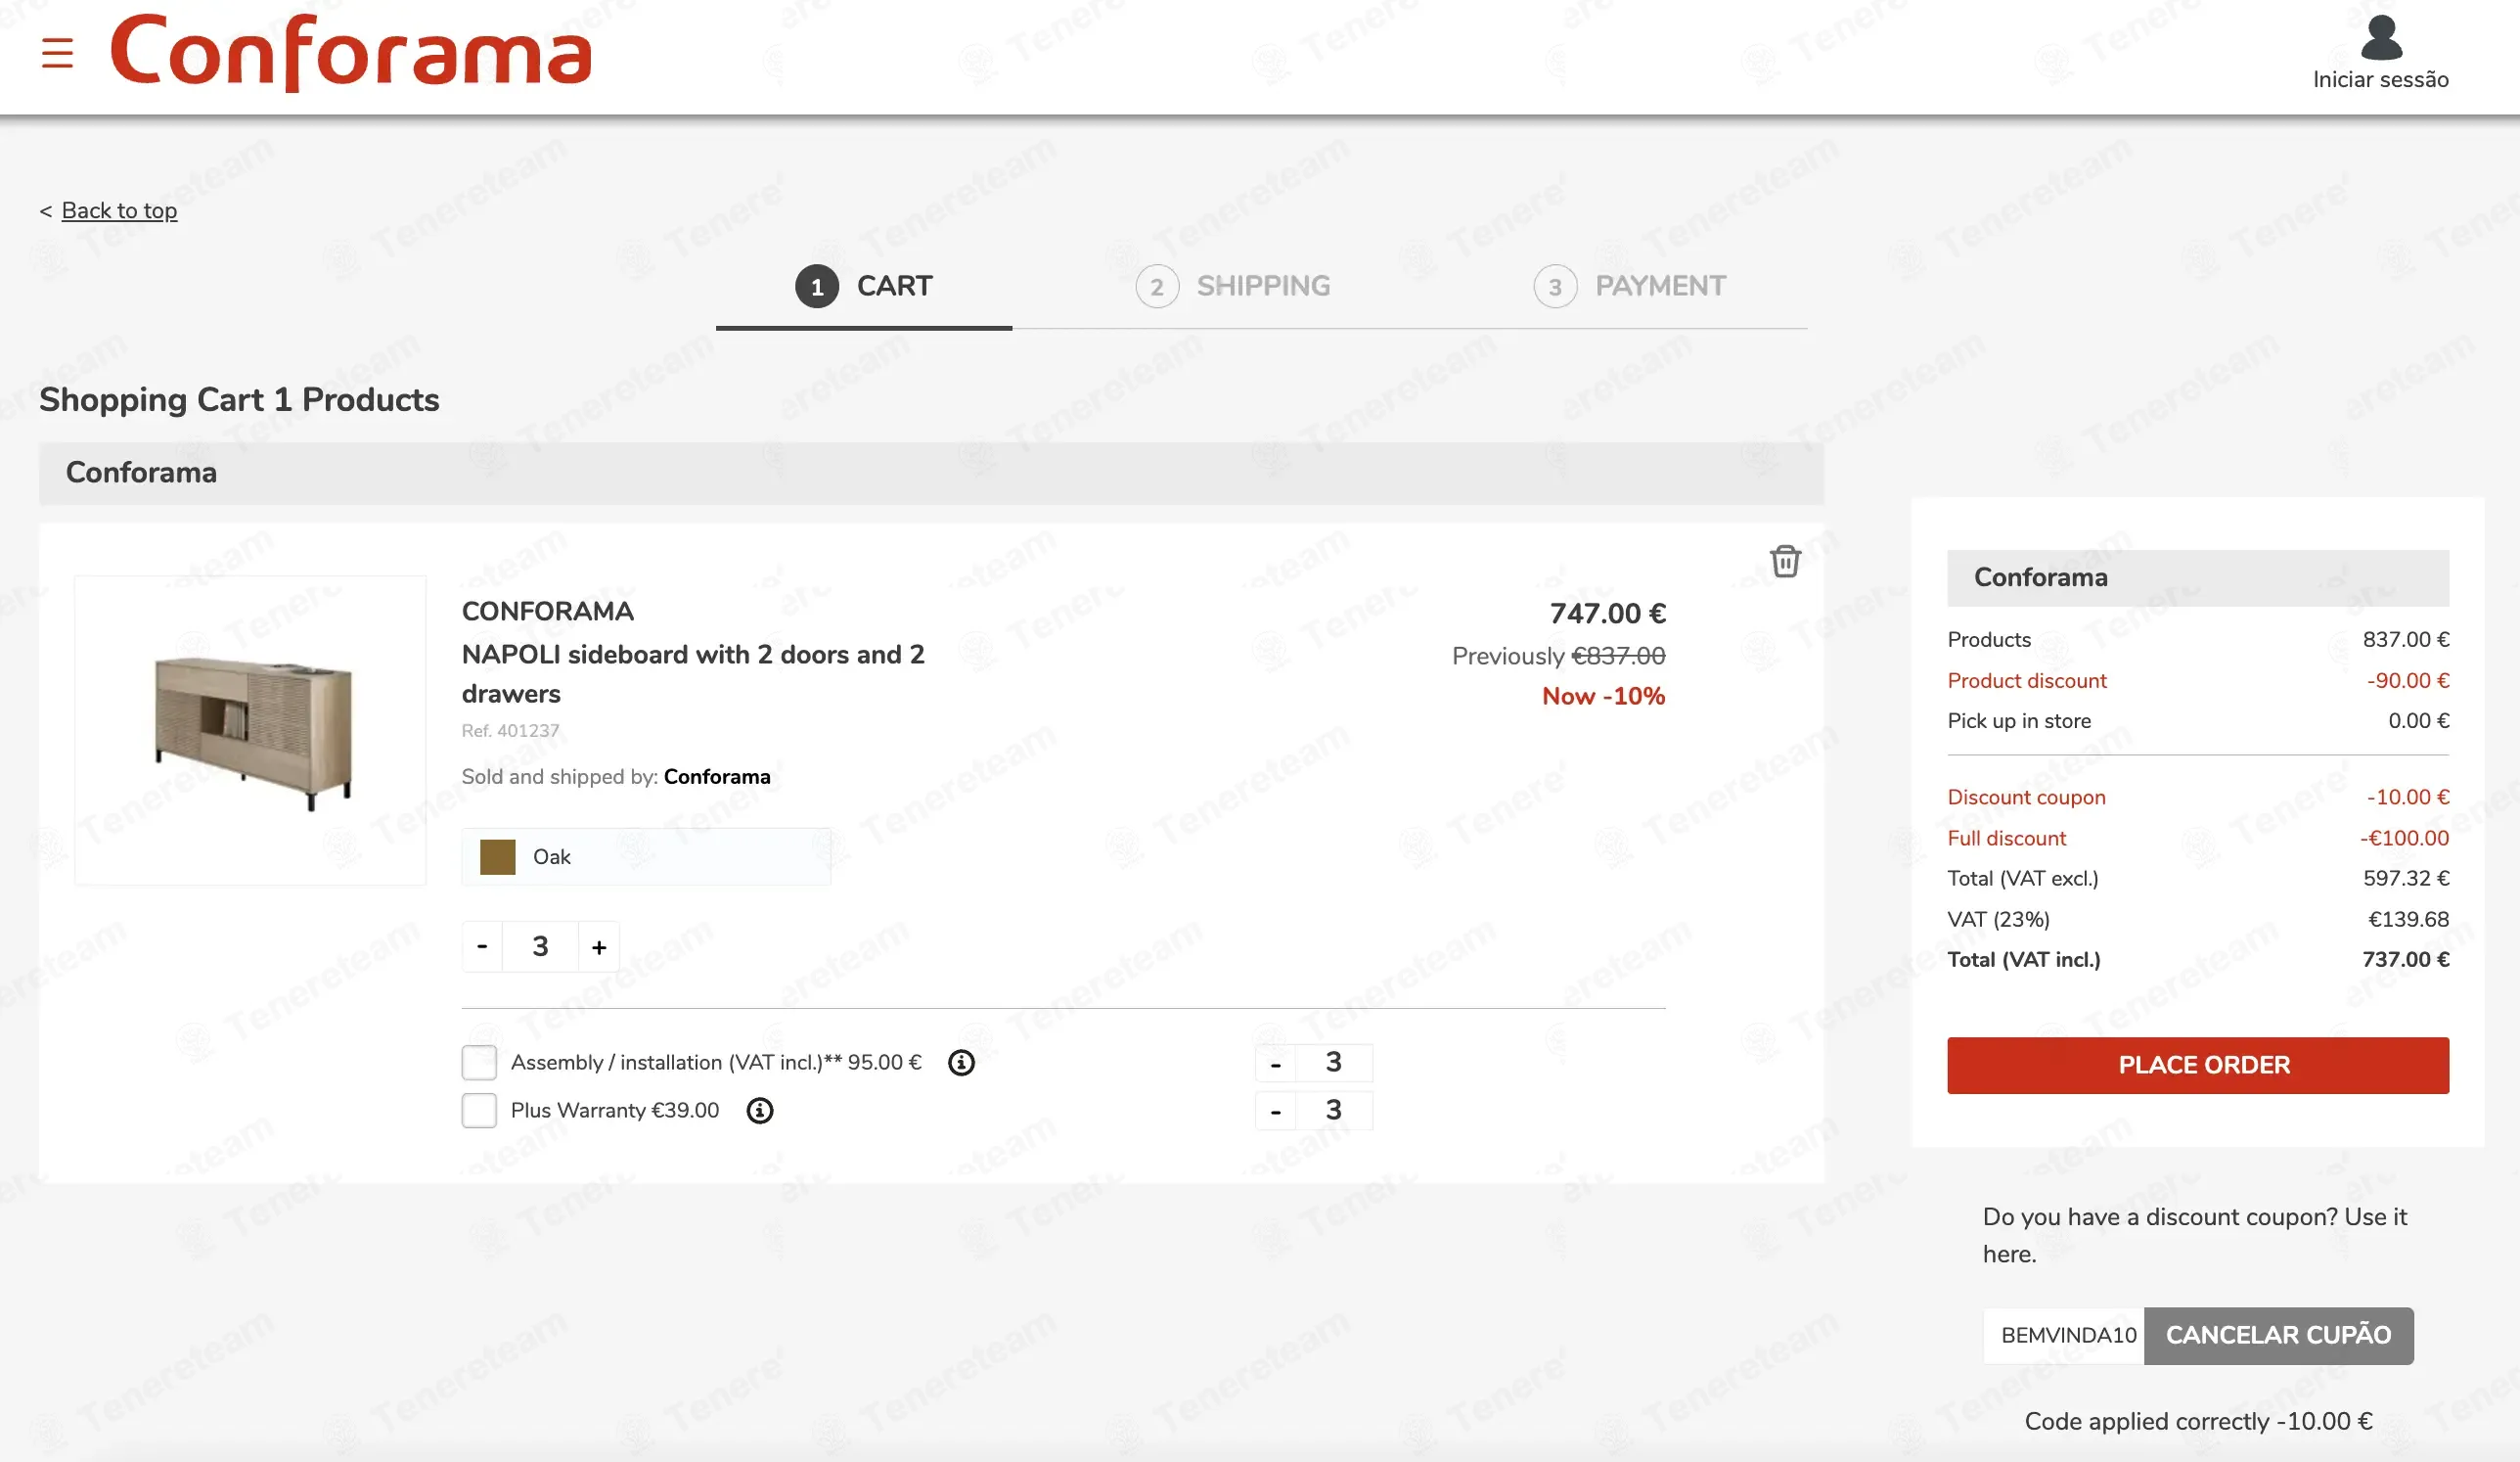2520x1462 pixels.
Task: Go to the SHIPPING step tab
Action: 1233,286
